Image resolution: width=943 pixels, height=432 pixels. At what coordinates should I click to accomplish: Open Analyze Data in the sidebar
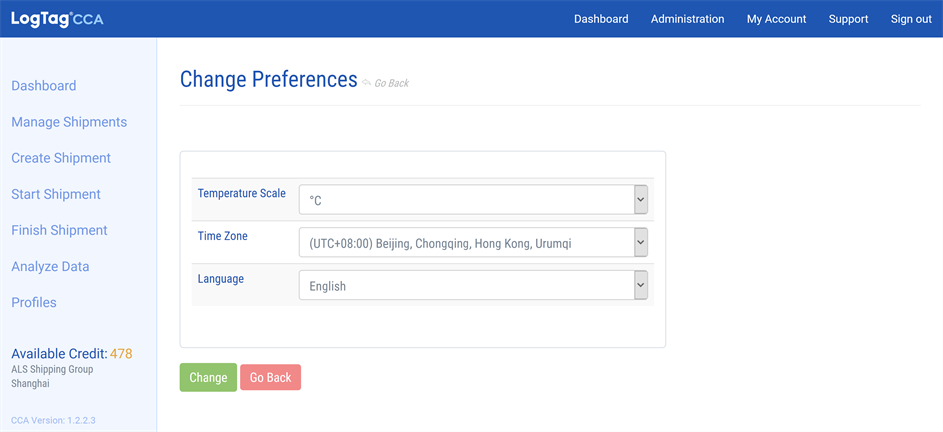pos(50,266)
